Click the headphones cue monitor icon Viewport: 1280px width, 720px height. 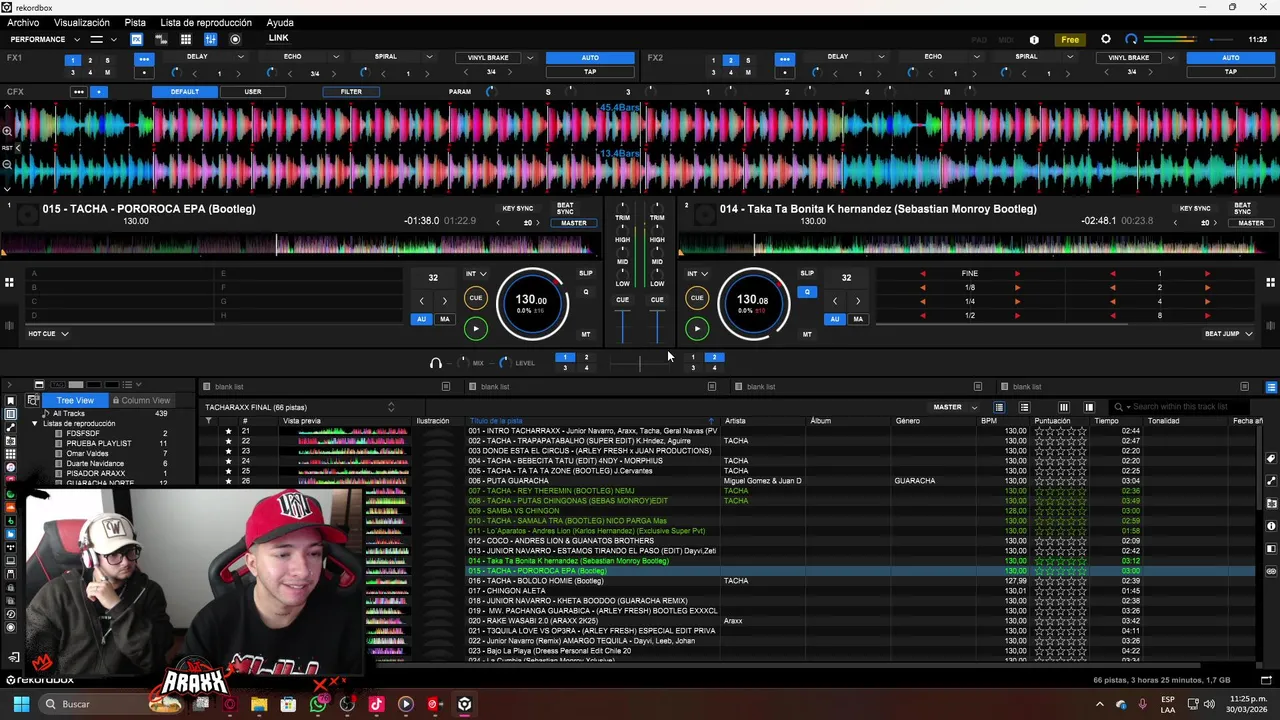point(435,363)
